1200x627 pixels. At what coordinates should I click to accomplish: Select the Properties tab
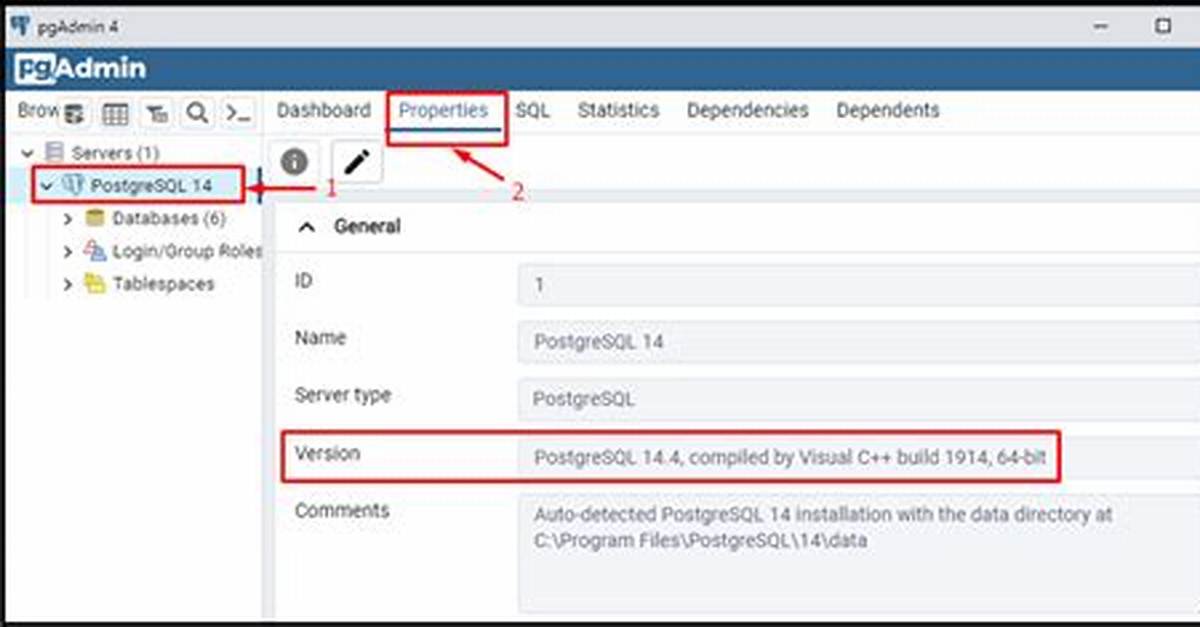click(x=443, y=111)
